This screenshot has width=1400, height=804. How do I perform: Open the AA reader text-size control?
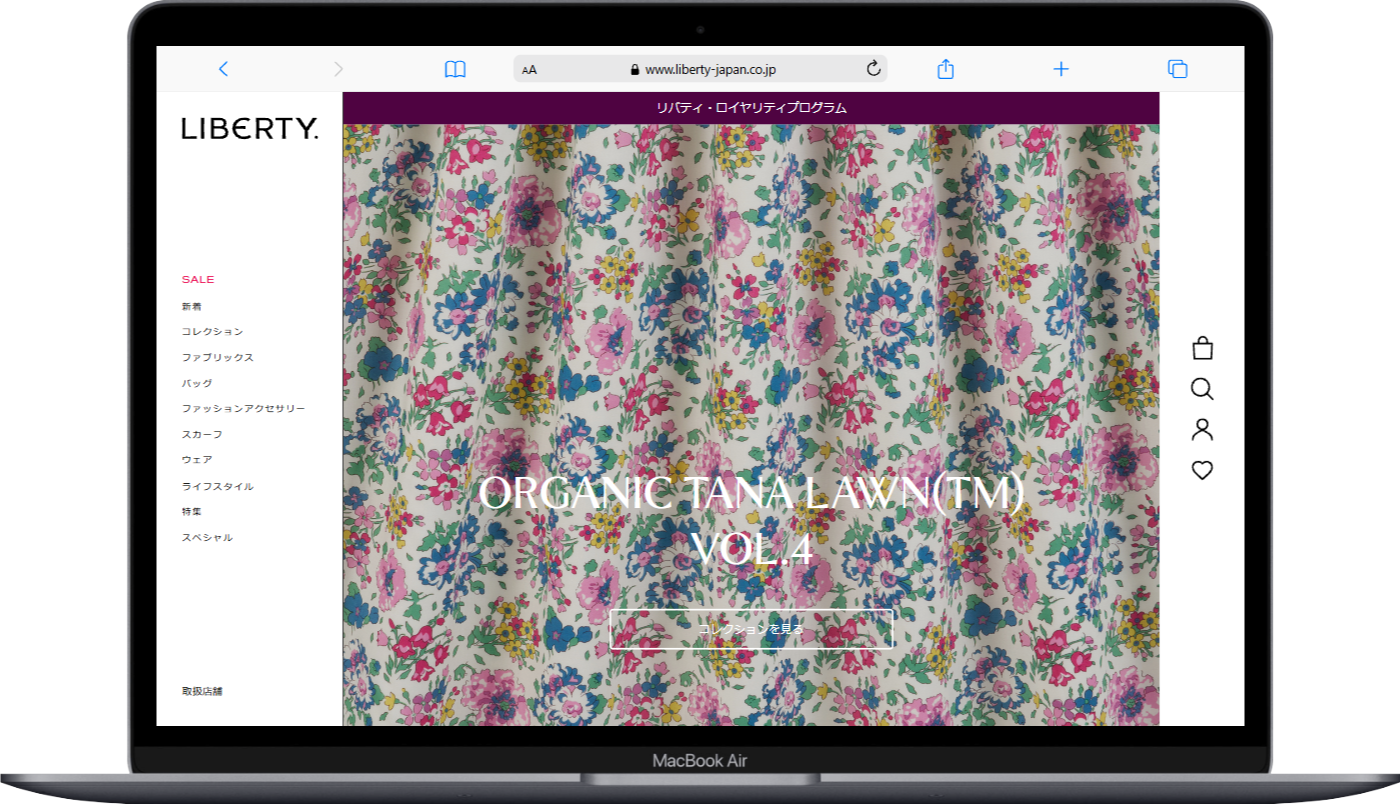tap(529, 70)
